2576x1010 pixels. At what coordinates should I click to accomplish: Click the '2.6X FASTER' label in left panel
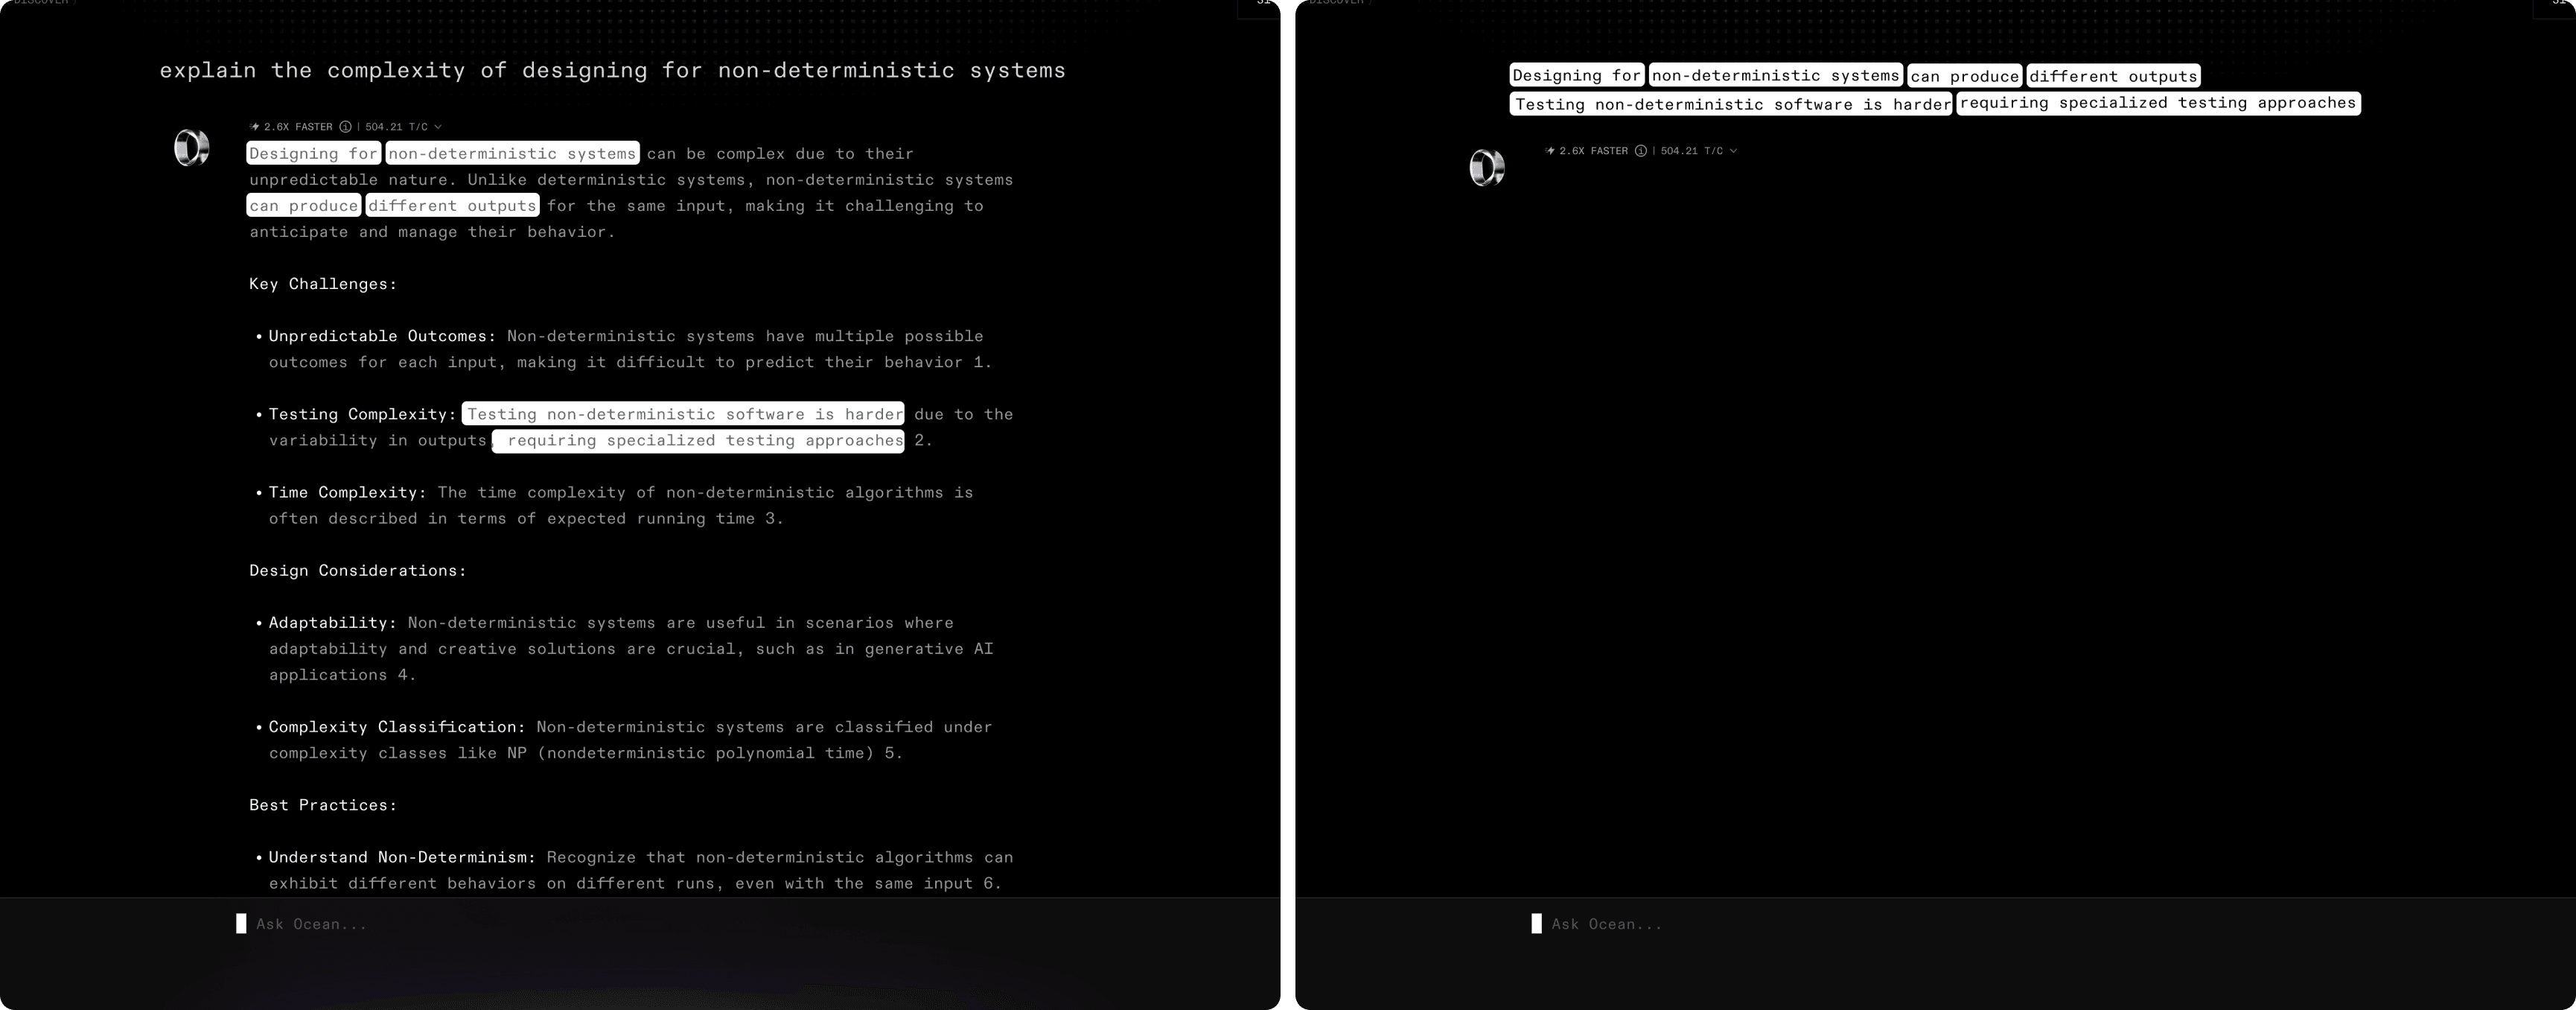[298, 127]
